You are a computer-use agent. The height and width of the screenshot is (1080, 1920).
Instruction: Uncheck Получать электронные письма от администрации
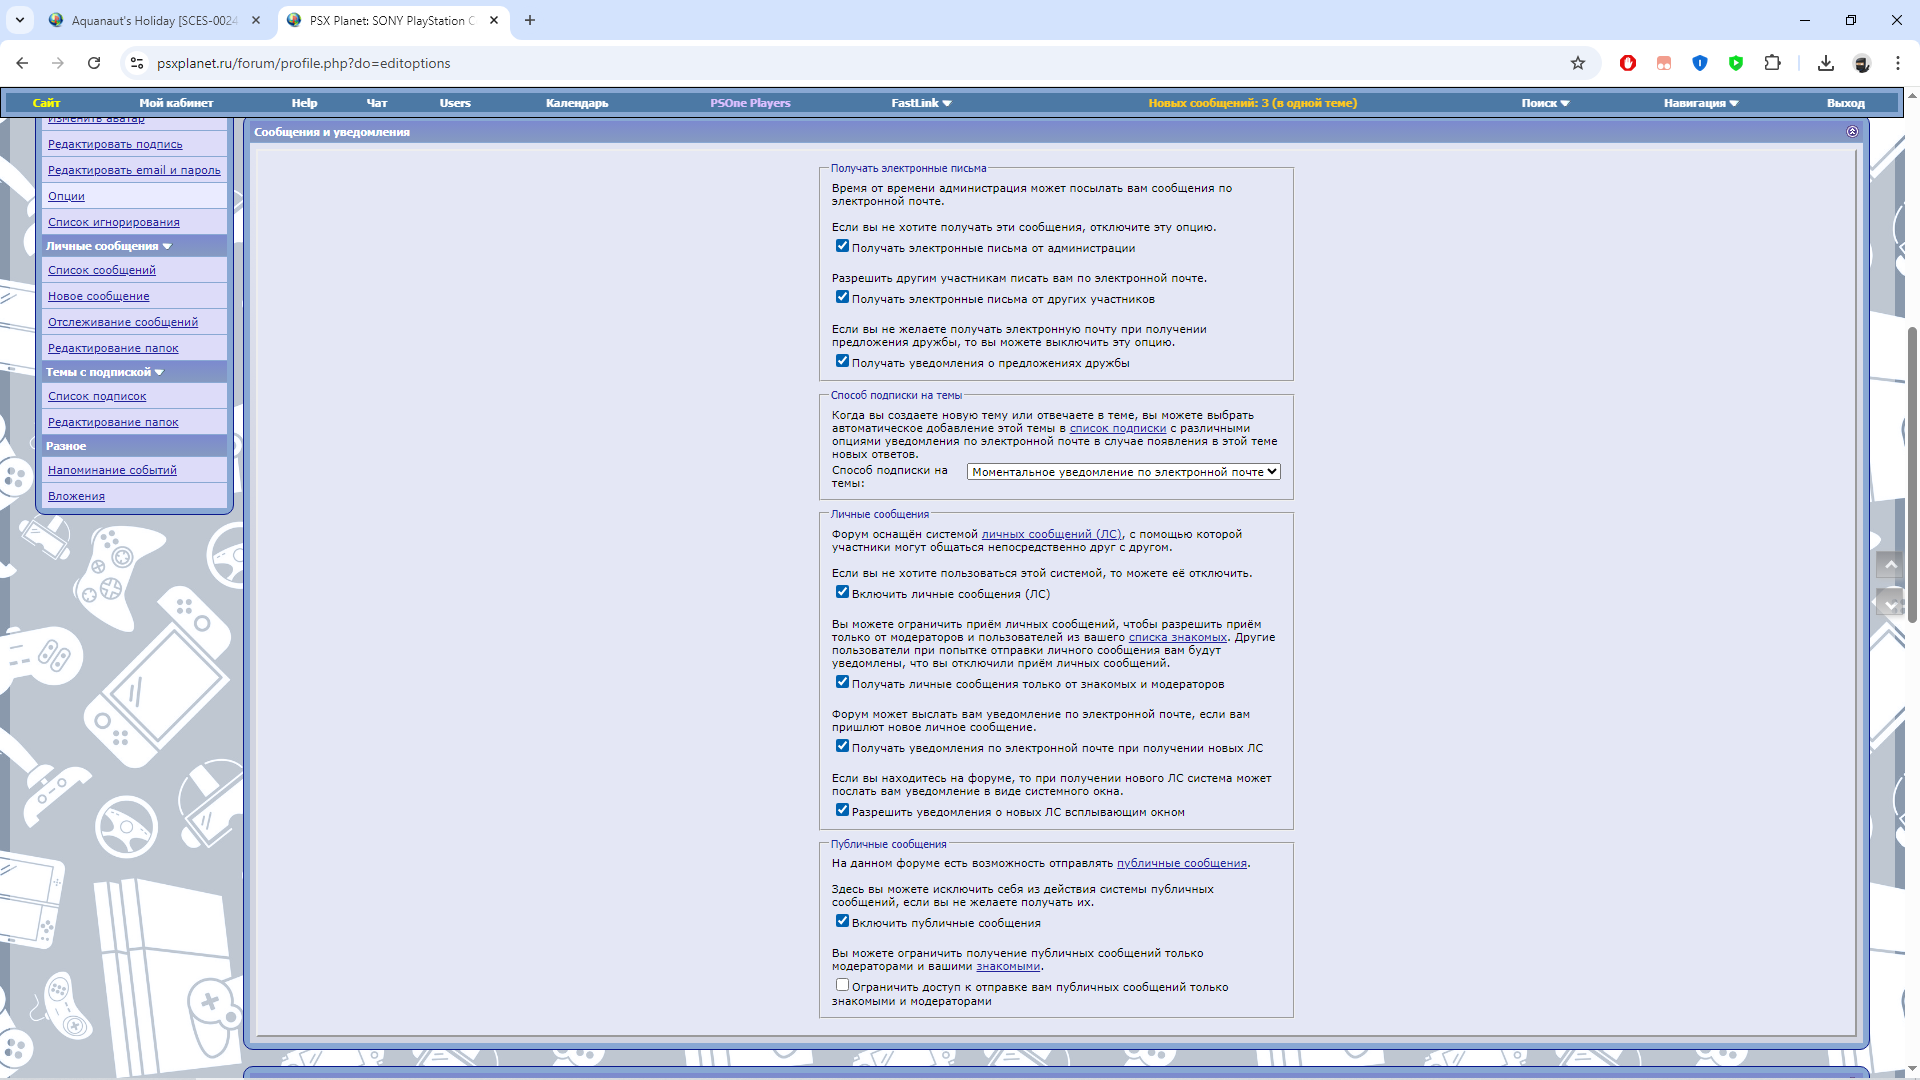(842, 246)
